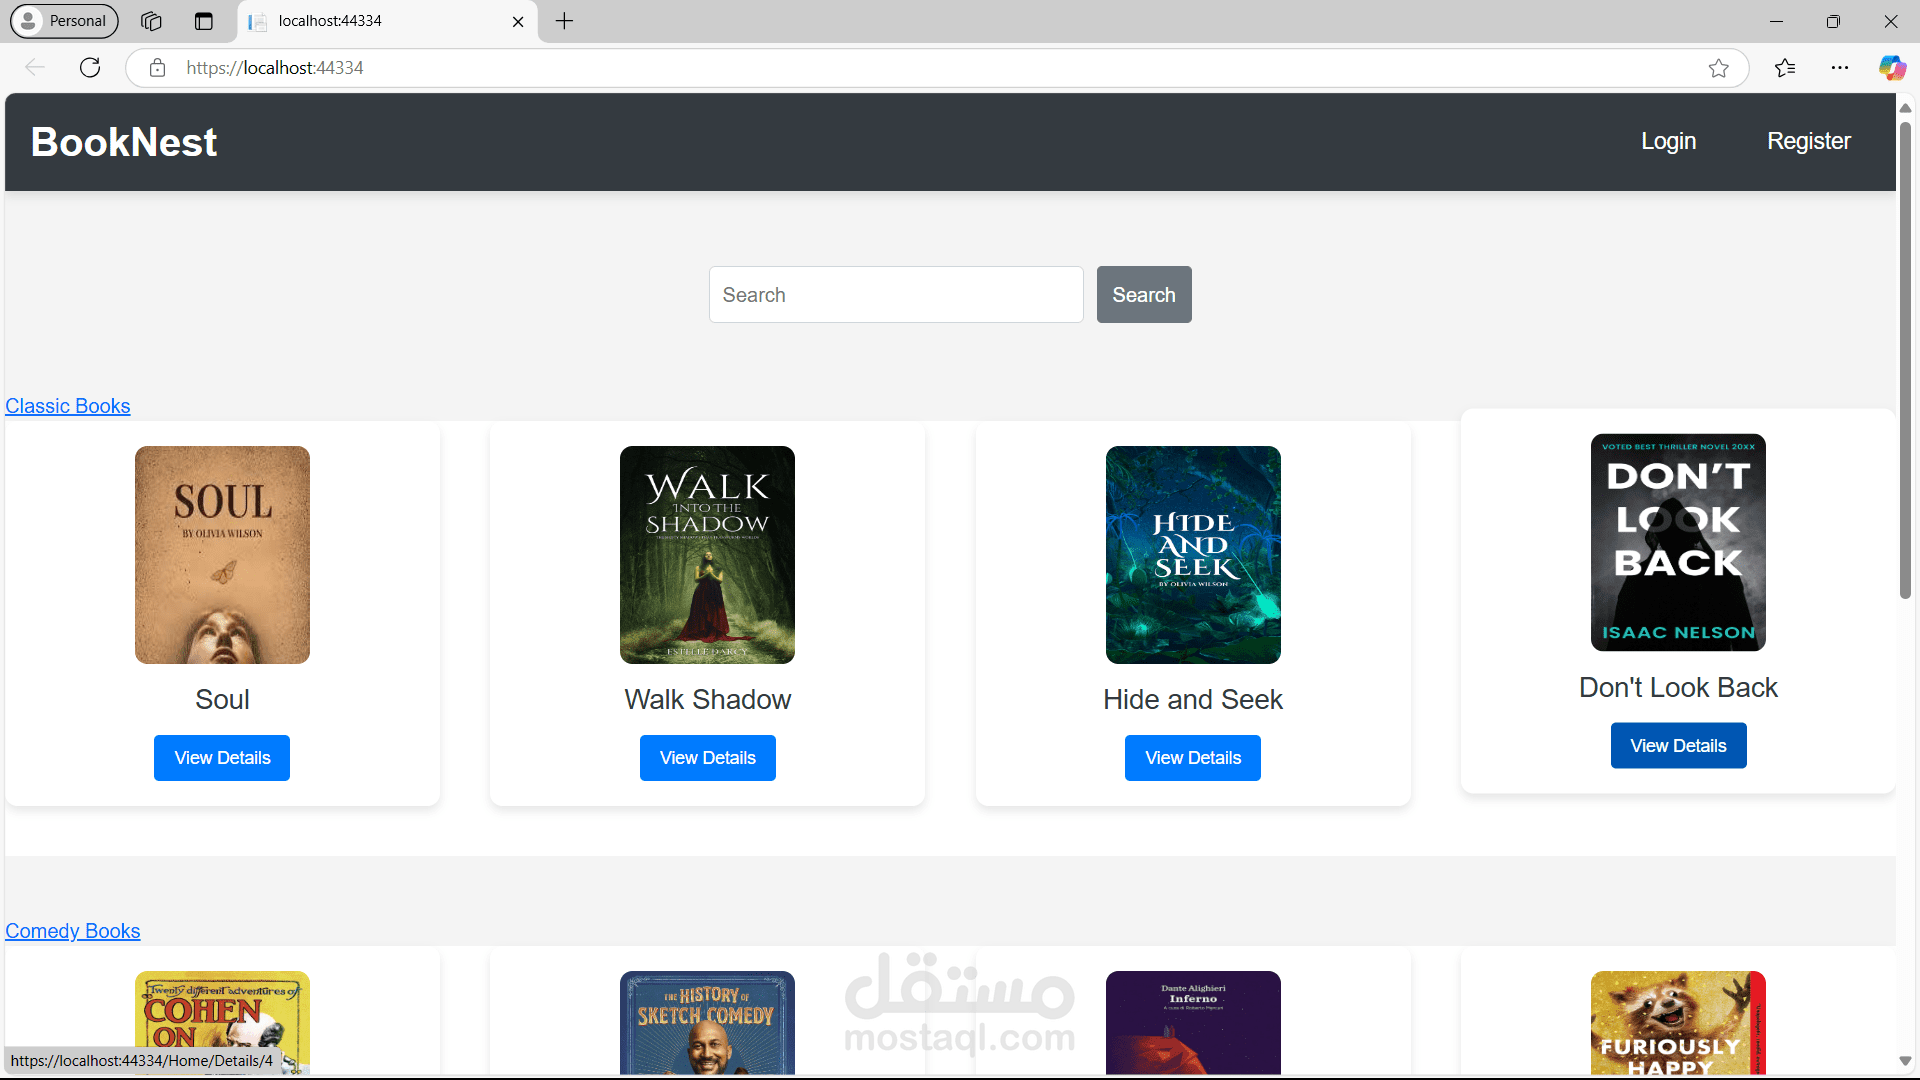Select the Inferno book cover
The width and height of the screenshot is (1920, 1080).
point(1193,1023)
